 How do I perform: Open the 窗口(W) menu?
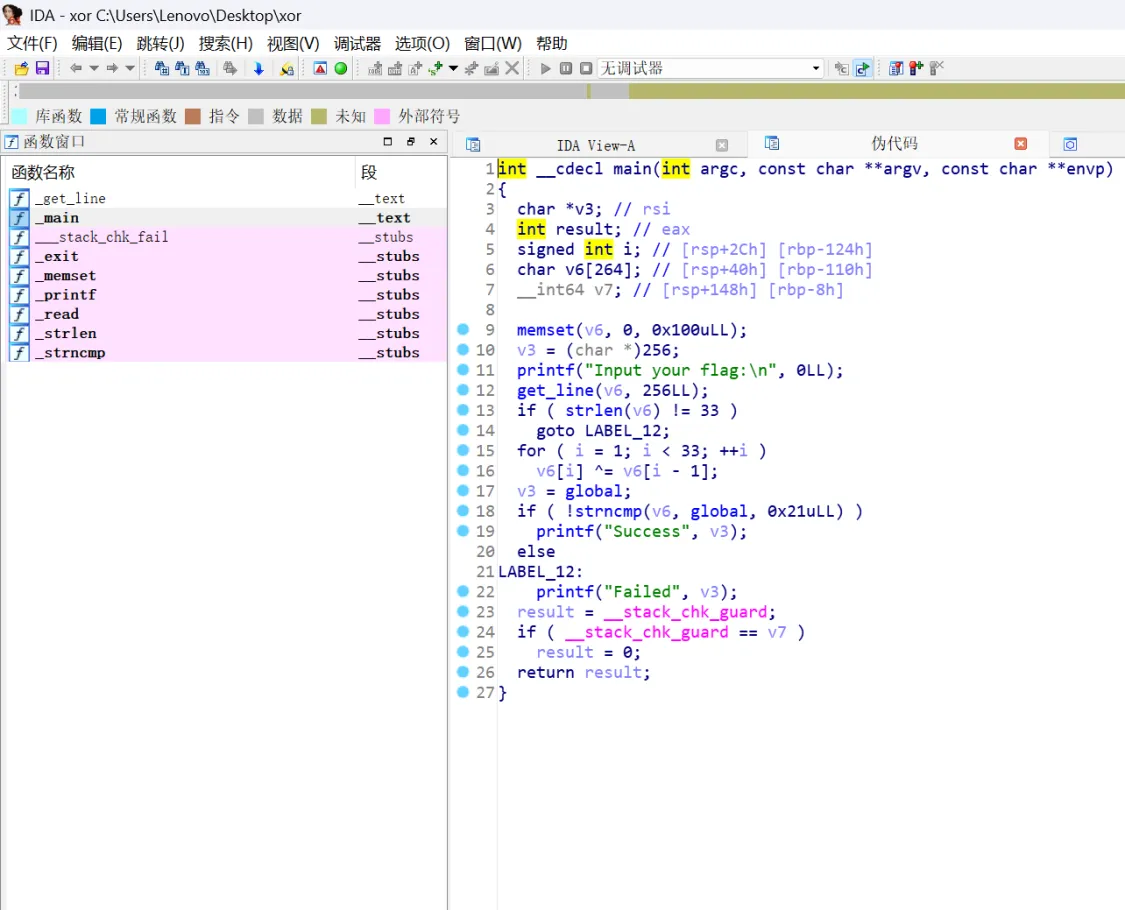(492, 43)
